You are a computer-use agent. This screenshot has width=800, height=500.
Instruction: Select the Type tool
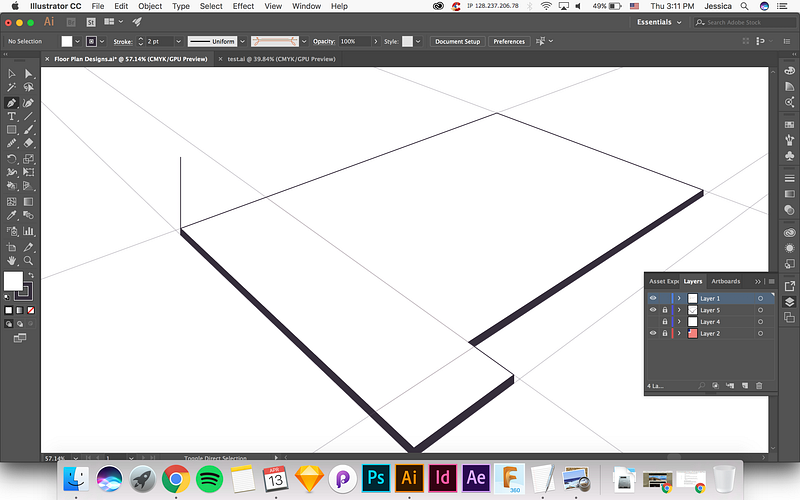pos(11,117)
